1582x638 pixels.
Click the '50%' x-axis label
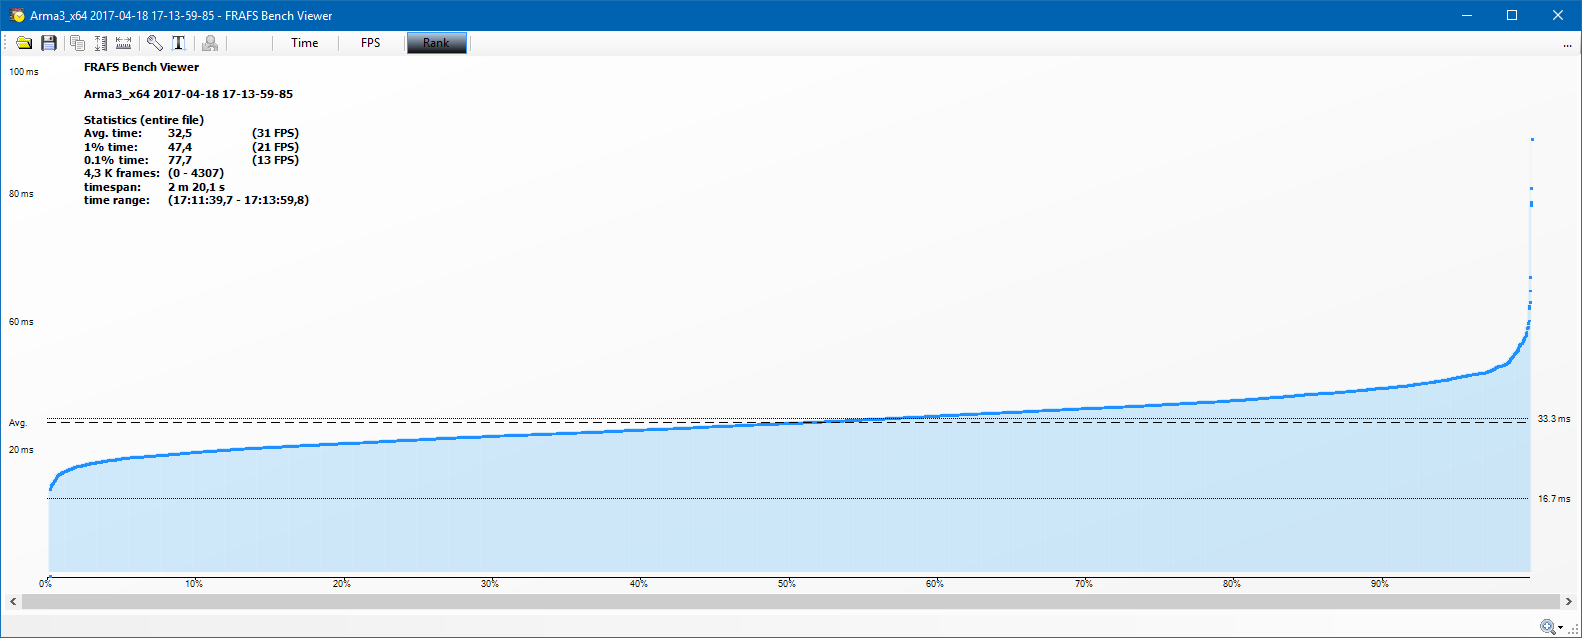[x=787, y=583]
